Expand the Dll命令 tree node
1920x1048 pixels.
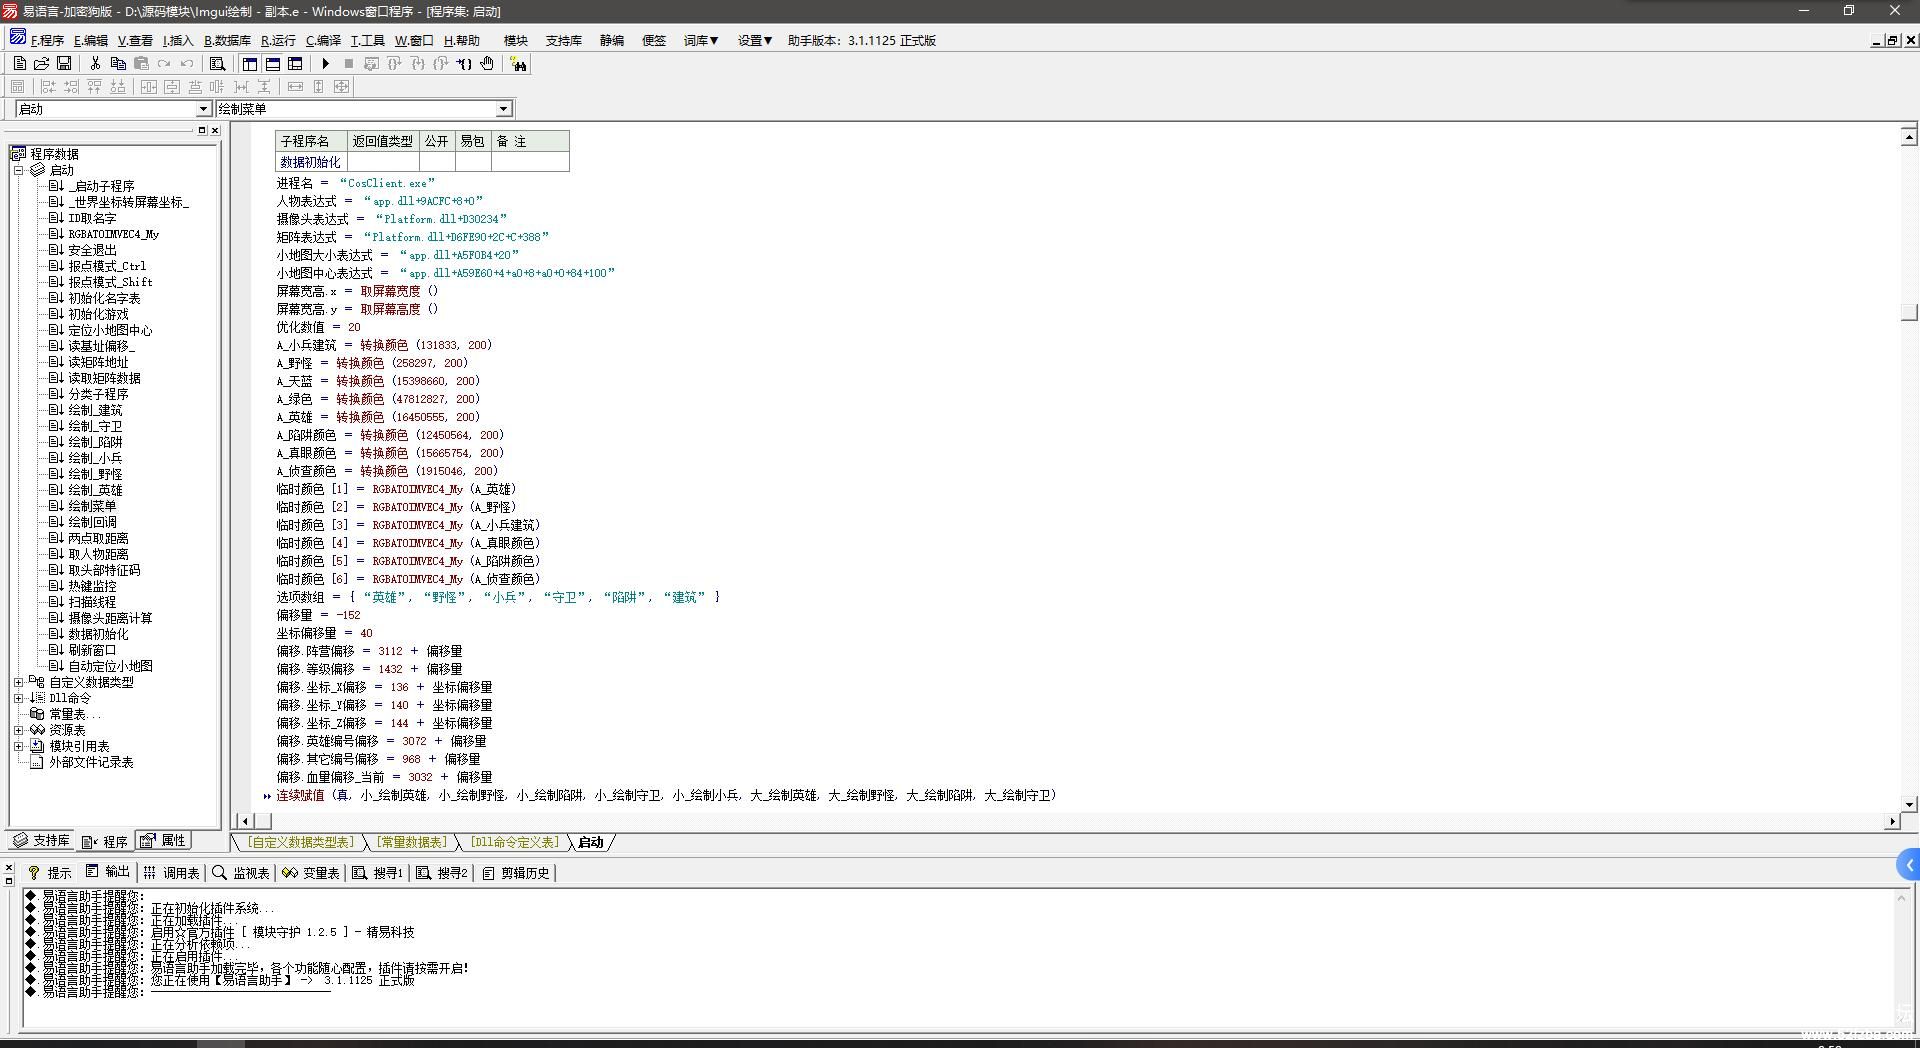pos(18,698)
